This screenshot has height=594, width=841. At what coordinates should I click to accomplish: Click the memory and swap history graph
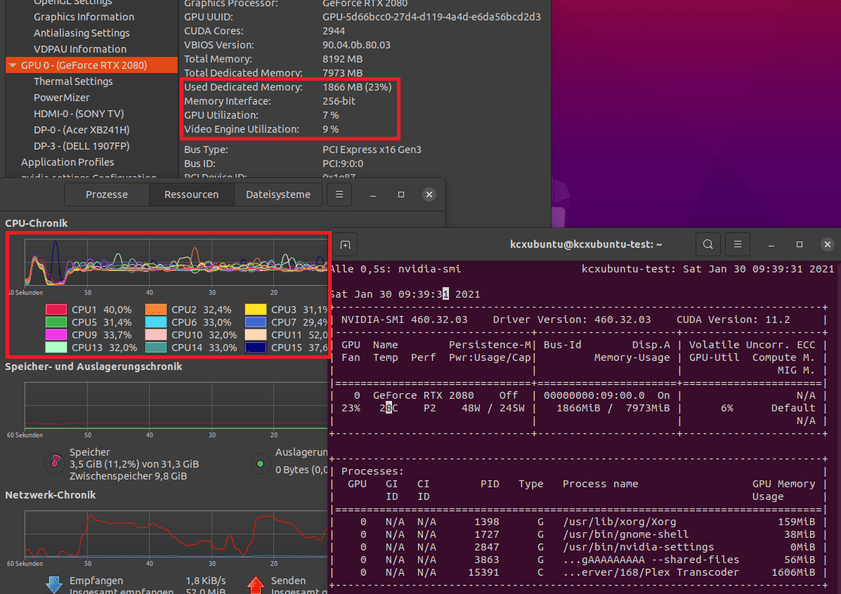[x=176, y=406]
